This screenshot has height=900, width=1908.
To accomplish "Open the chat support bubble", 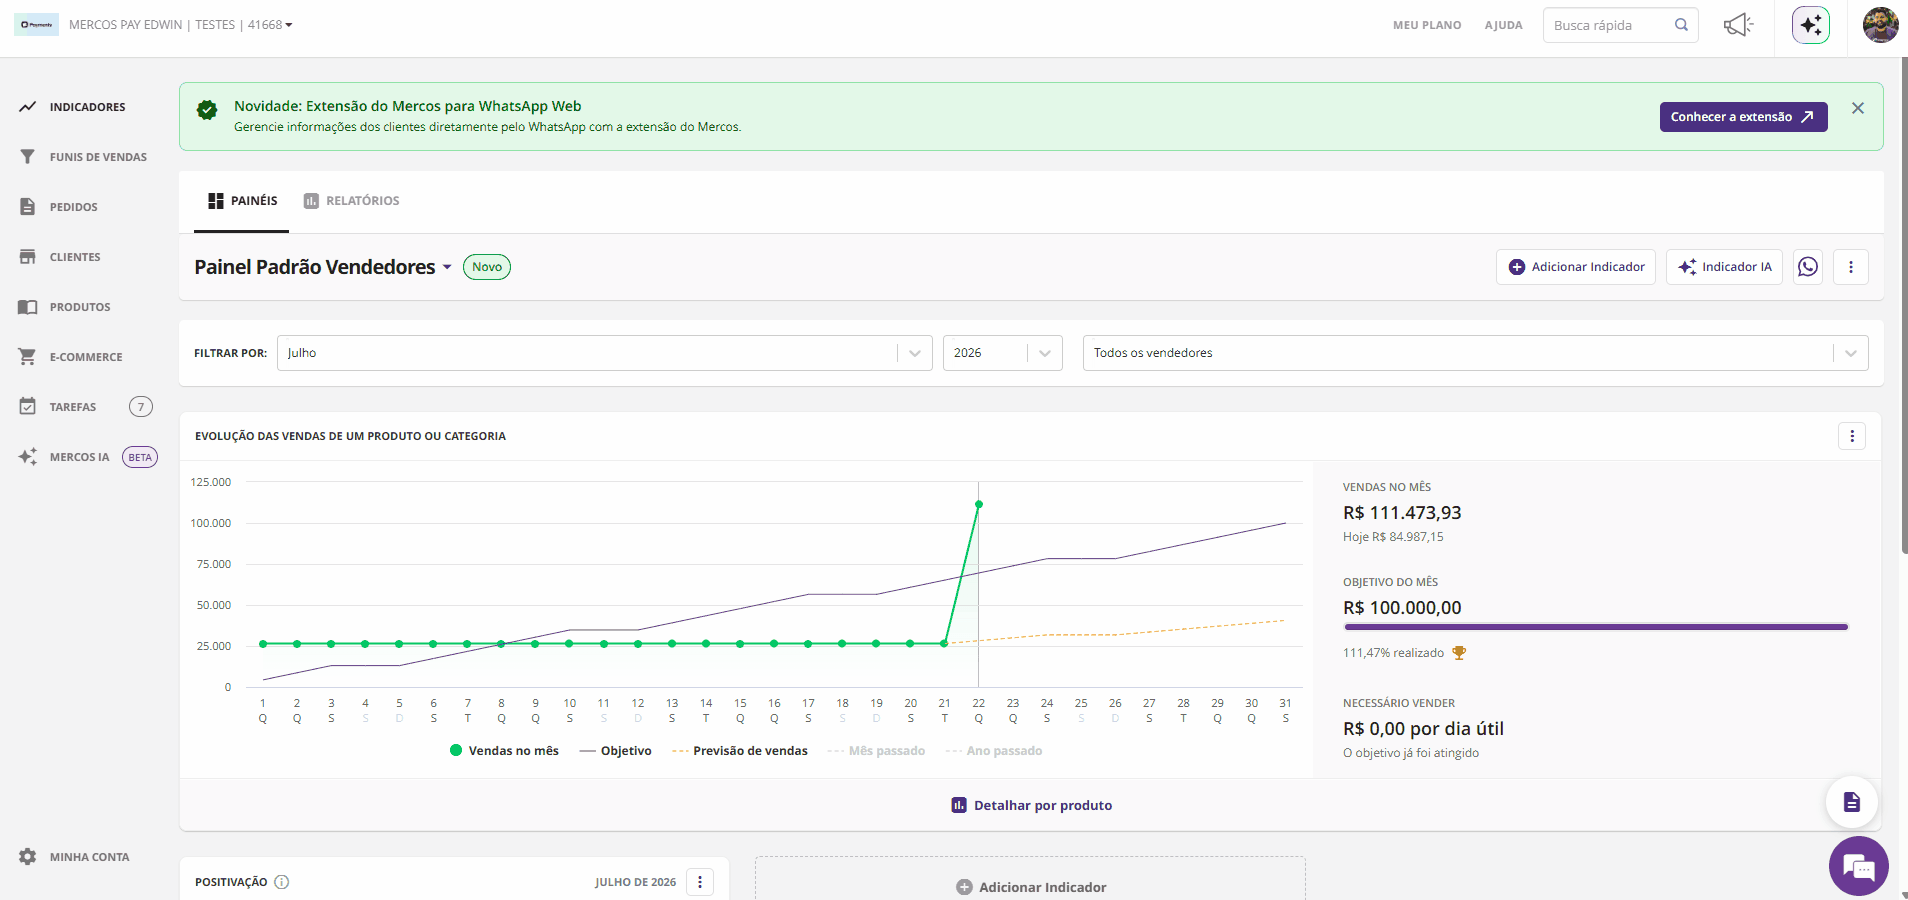I will click(1859, 866).
